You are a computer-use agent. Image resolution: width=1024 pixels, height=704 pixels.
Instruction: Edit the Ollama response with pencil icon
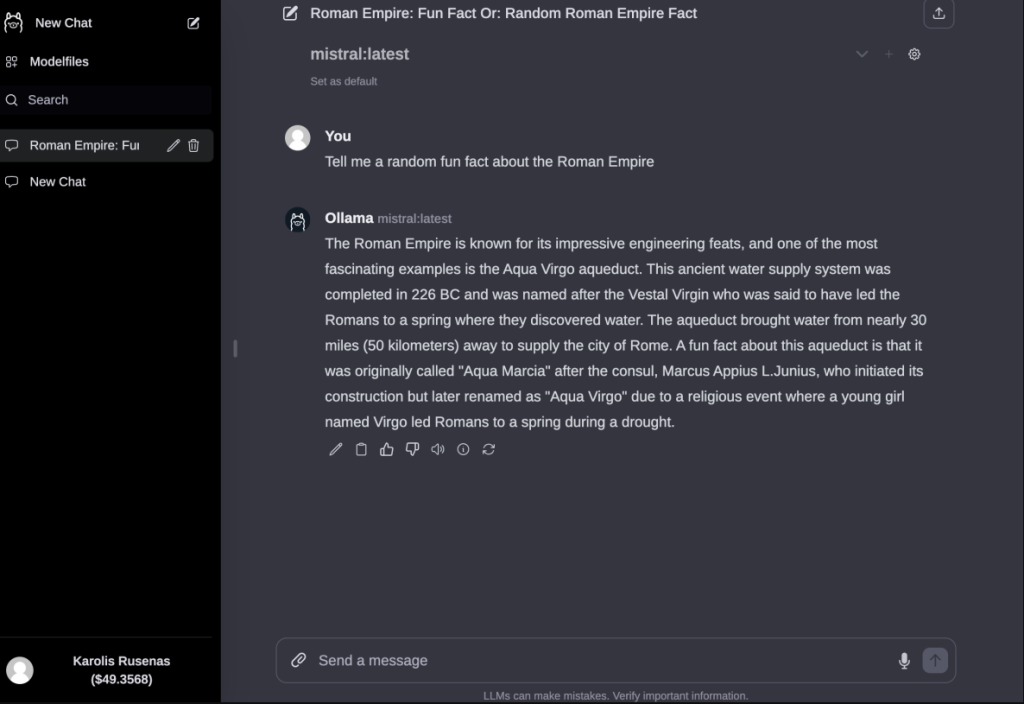336,449
